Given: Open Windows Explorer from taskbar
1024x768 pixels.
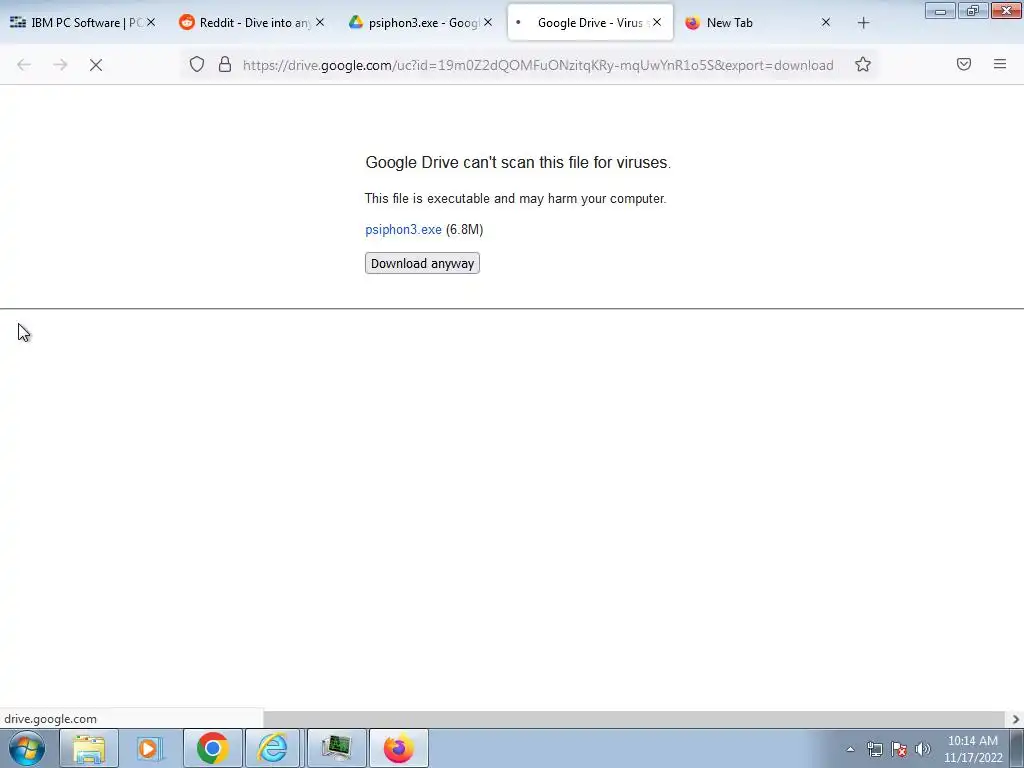Looking at the screenshot, I should point(89,748).
